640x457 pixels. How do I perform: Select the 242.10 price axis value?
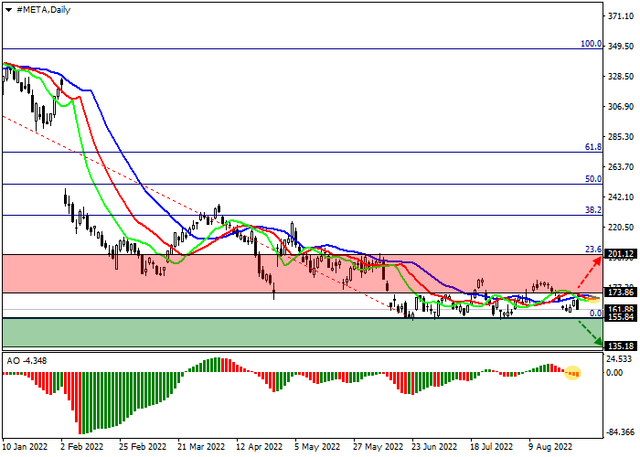tap(620, 197)
